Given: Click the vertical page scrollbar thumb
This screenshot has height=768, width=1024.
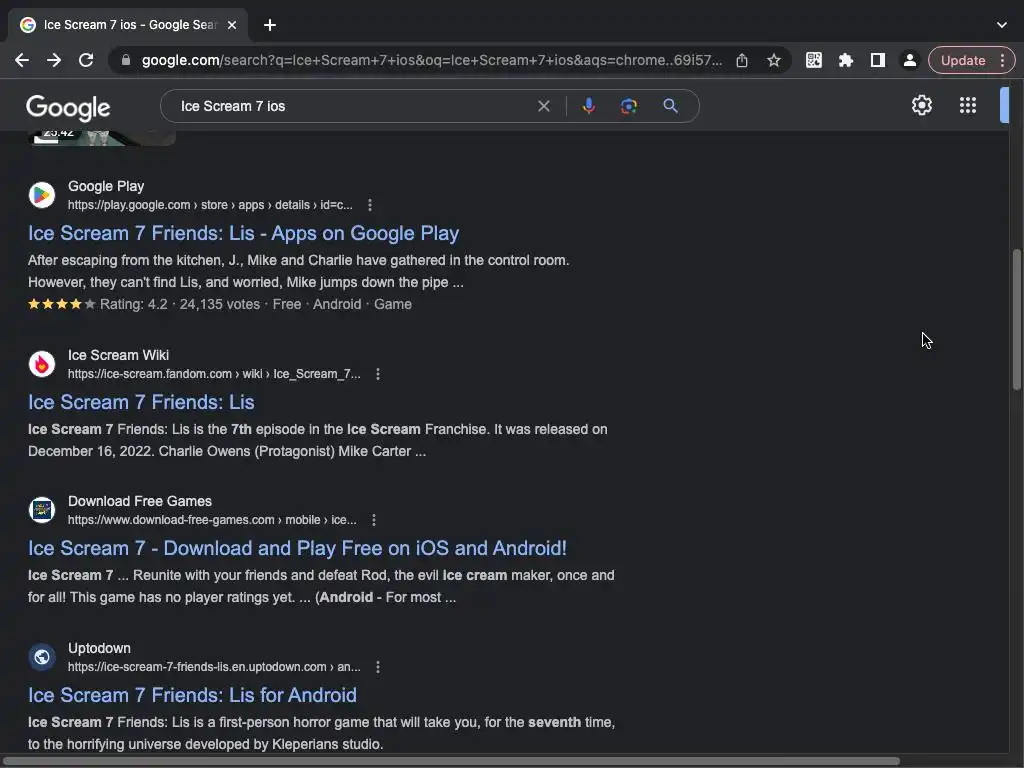Looking at the screenshot, I should point(1017,320).
